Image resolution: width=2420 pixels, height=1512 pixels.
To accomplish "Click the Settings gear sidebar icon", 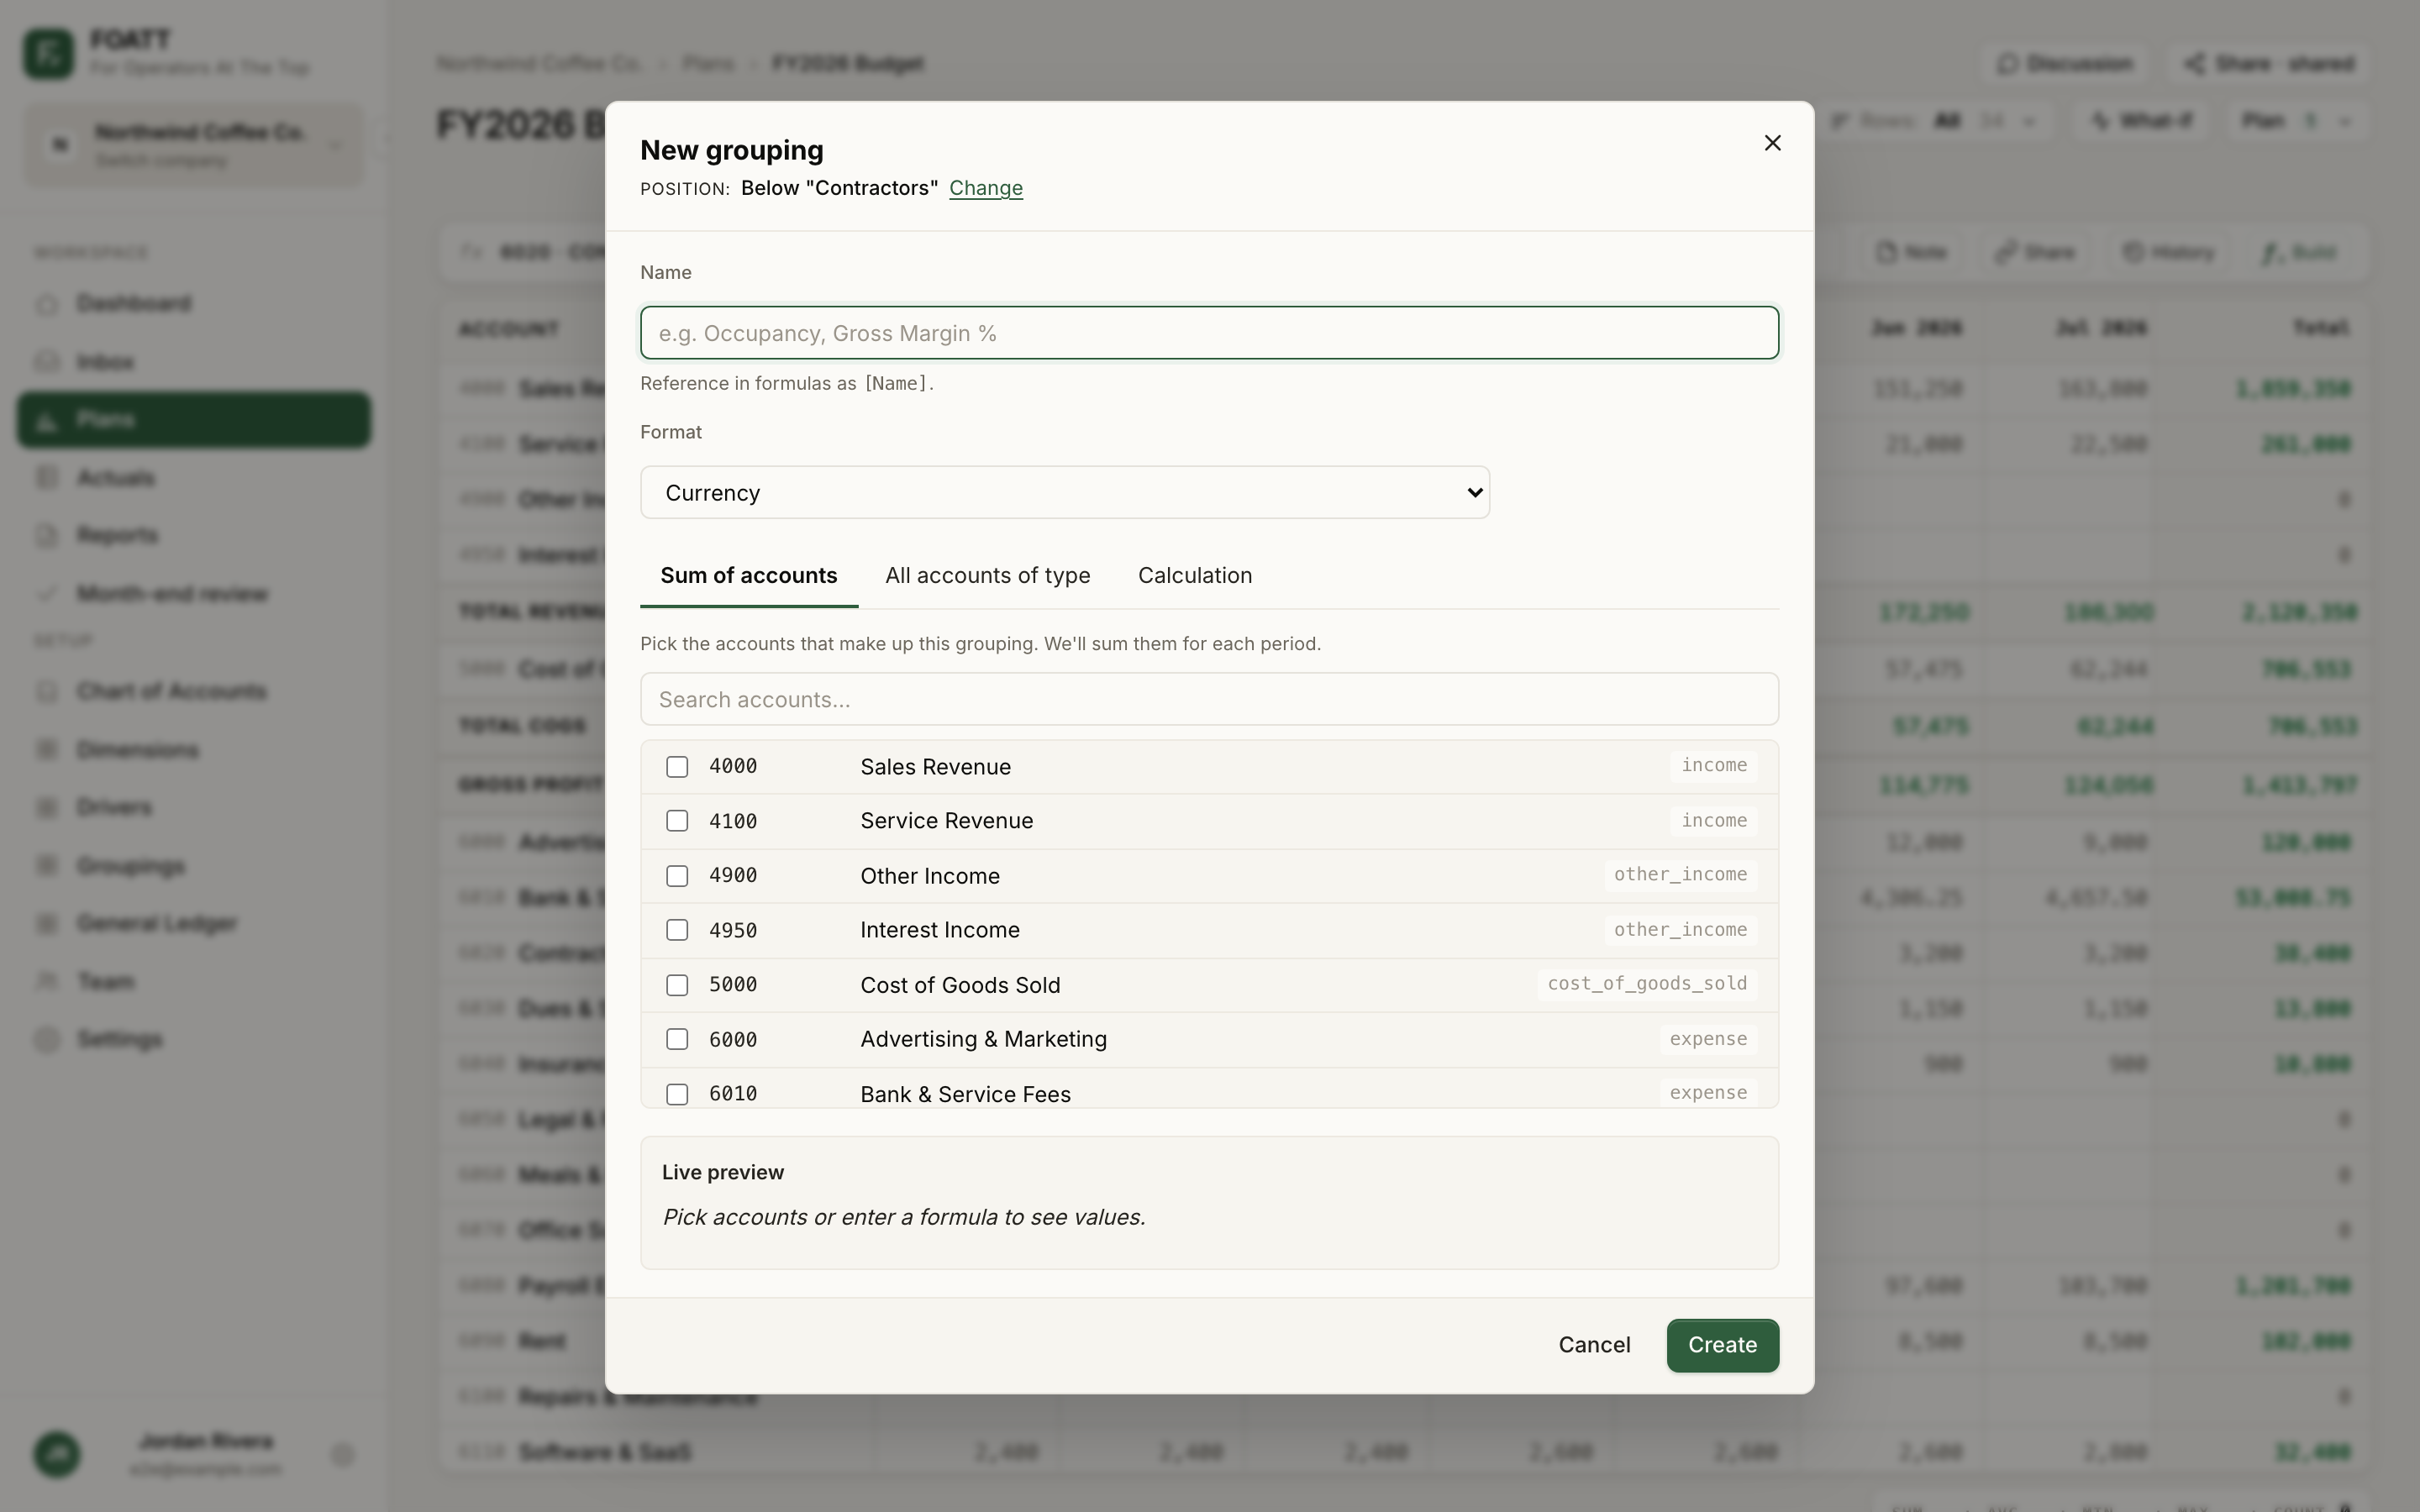I will [46, 1040].
